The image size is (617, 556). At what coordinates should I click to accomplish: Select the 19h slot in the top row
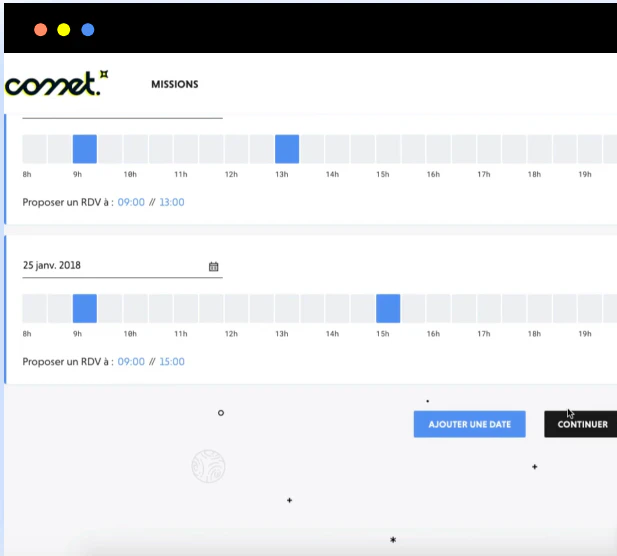coord(589,149)
